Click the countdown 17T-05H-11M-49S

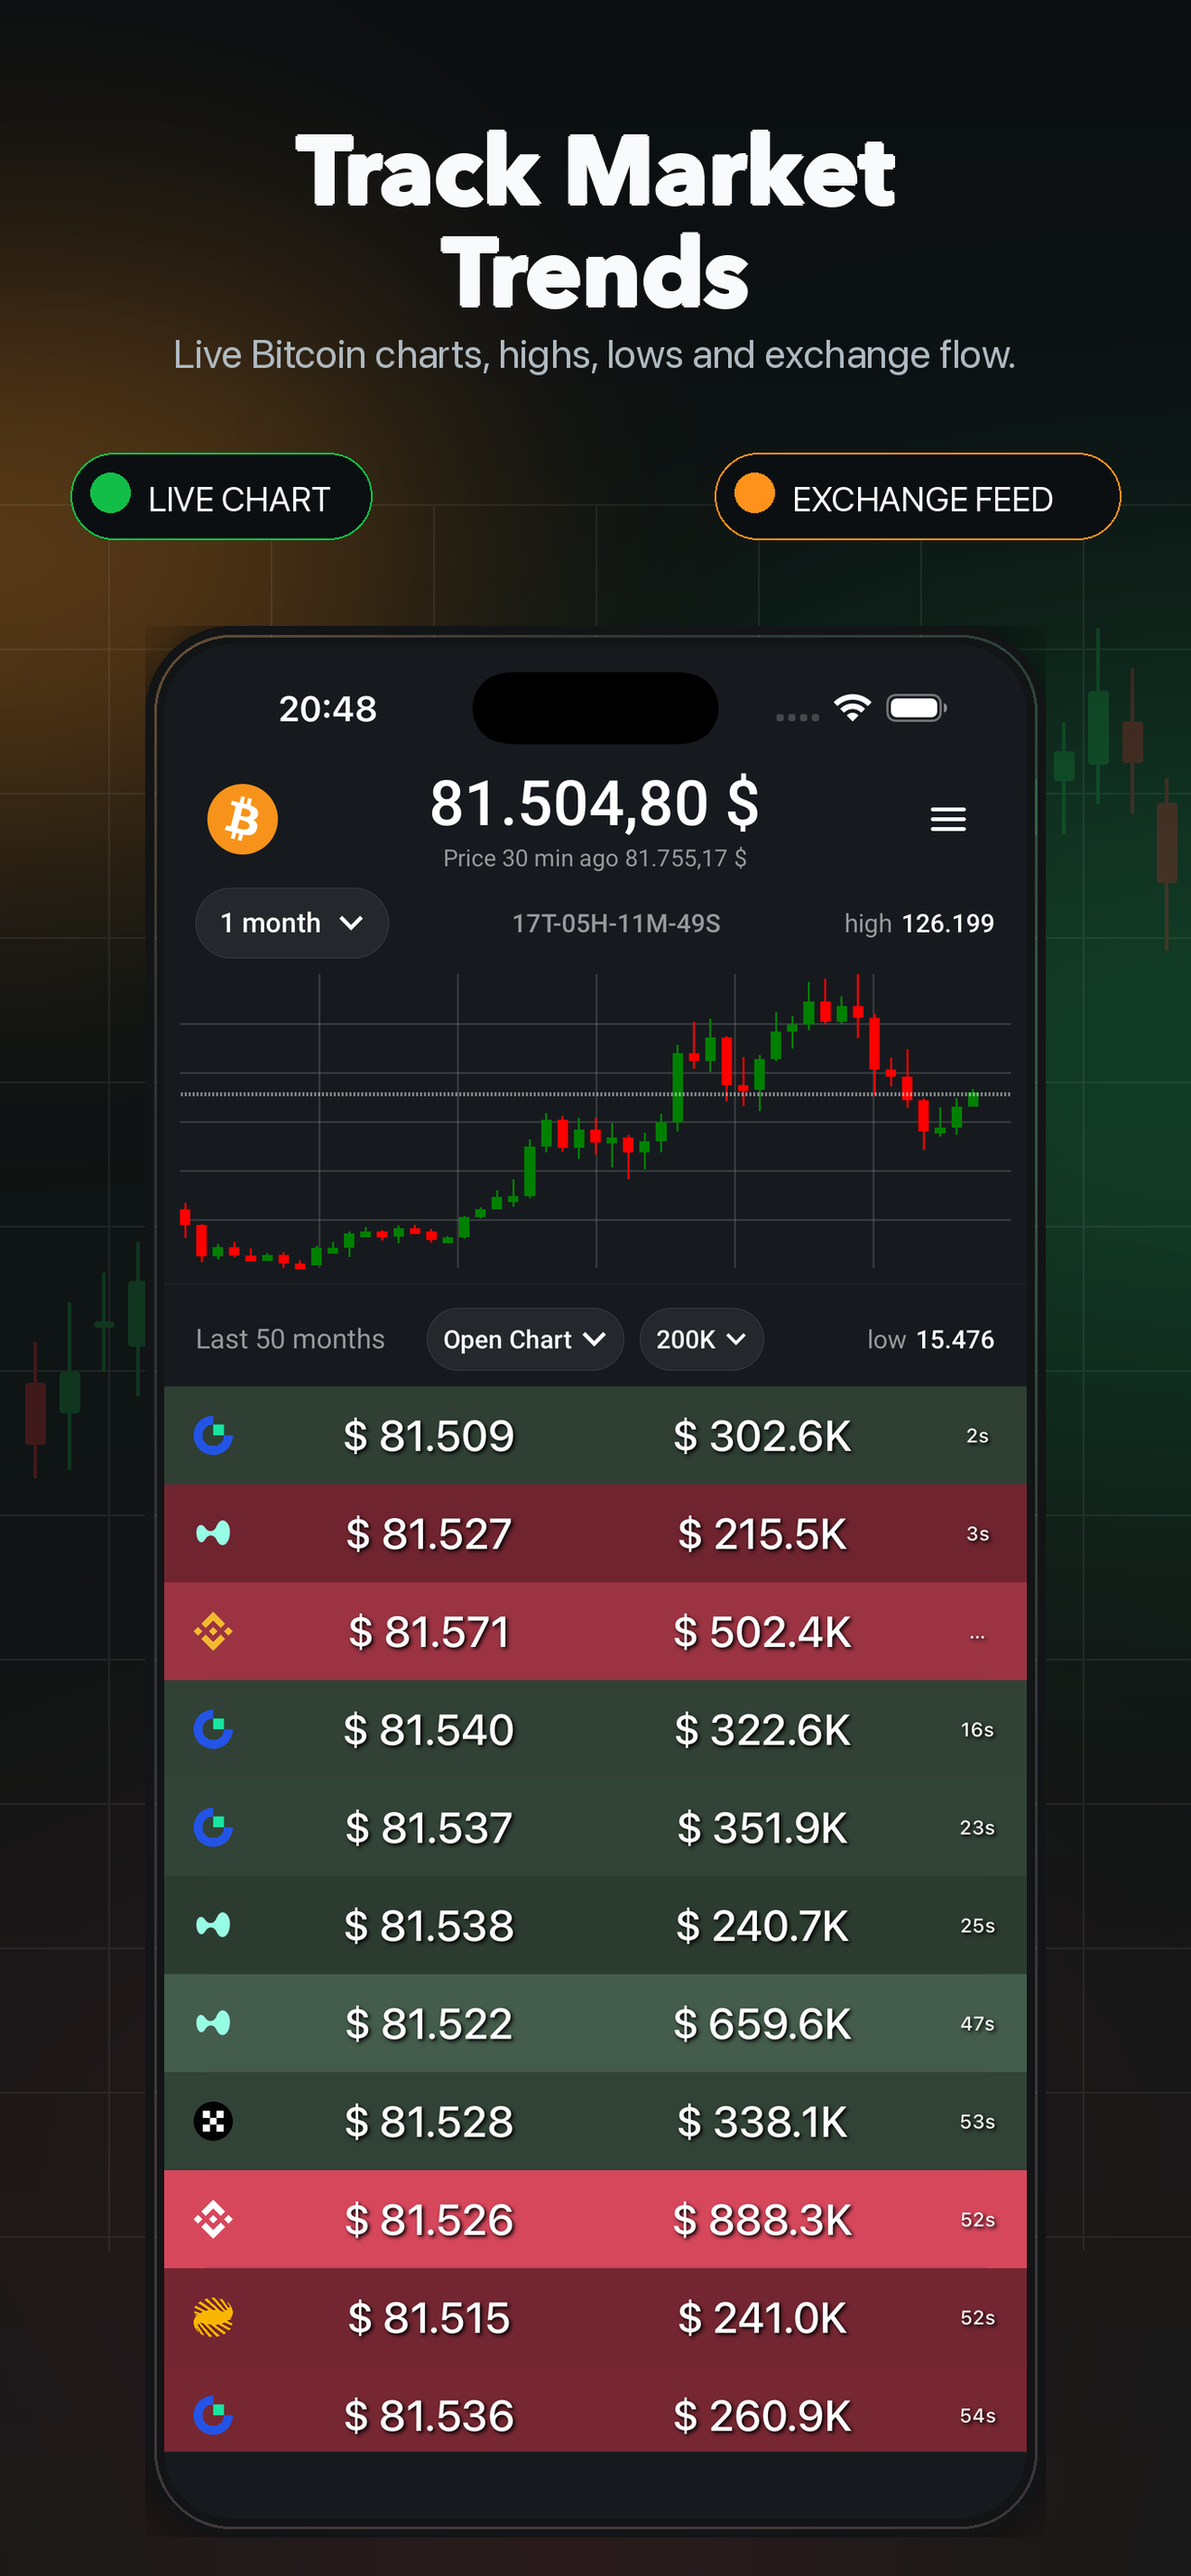[x=616, y=923]
